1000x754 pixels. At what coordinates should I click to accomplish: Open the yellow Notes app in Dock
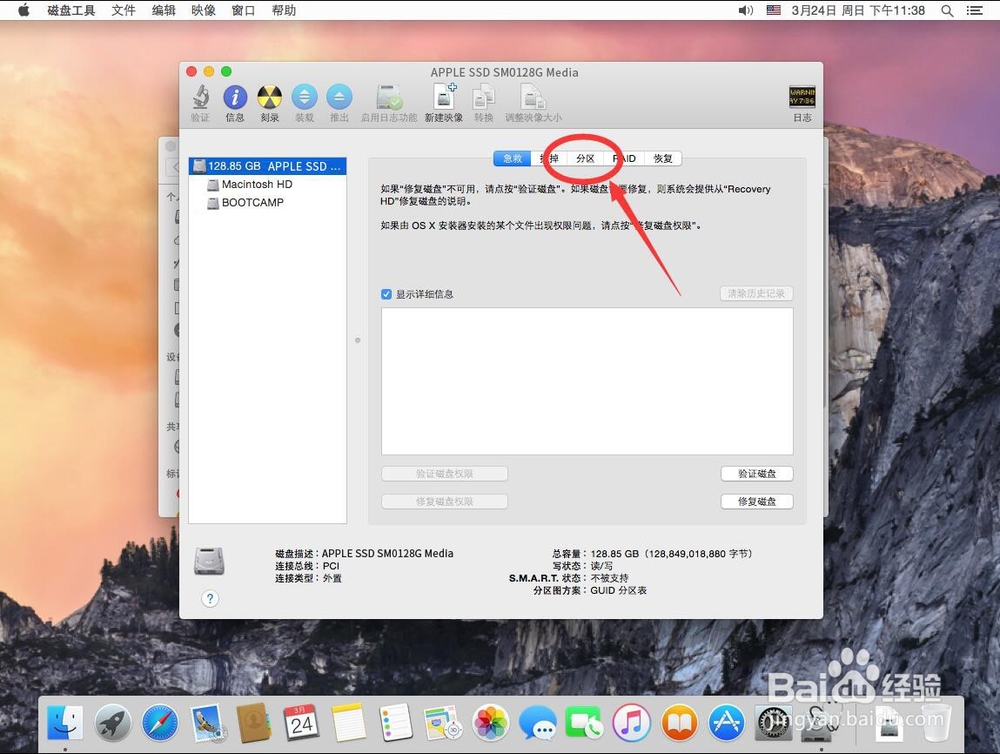[x=349, y=723]
